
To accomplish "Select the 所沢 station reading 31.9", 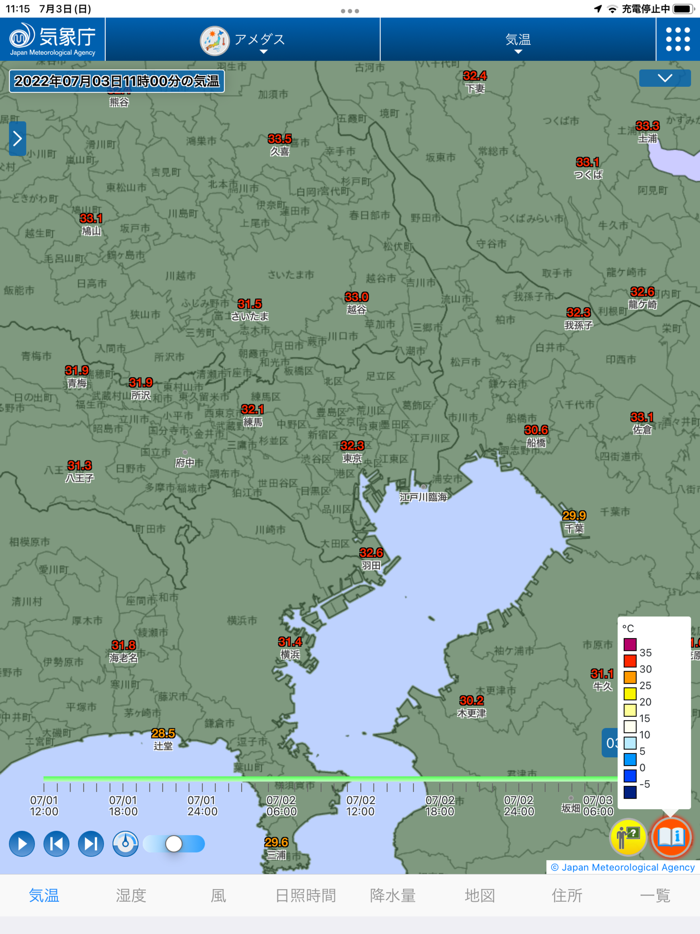I will (x=141, y=388).
